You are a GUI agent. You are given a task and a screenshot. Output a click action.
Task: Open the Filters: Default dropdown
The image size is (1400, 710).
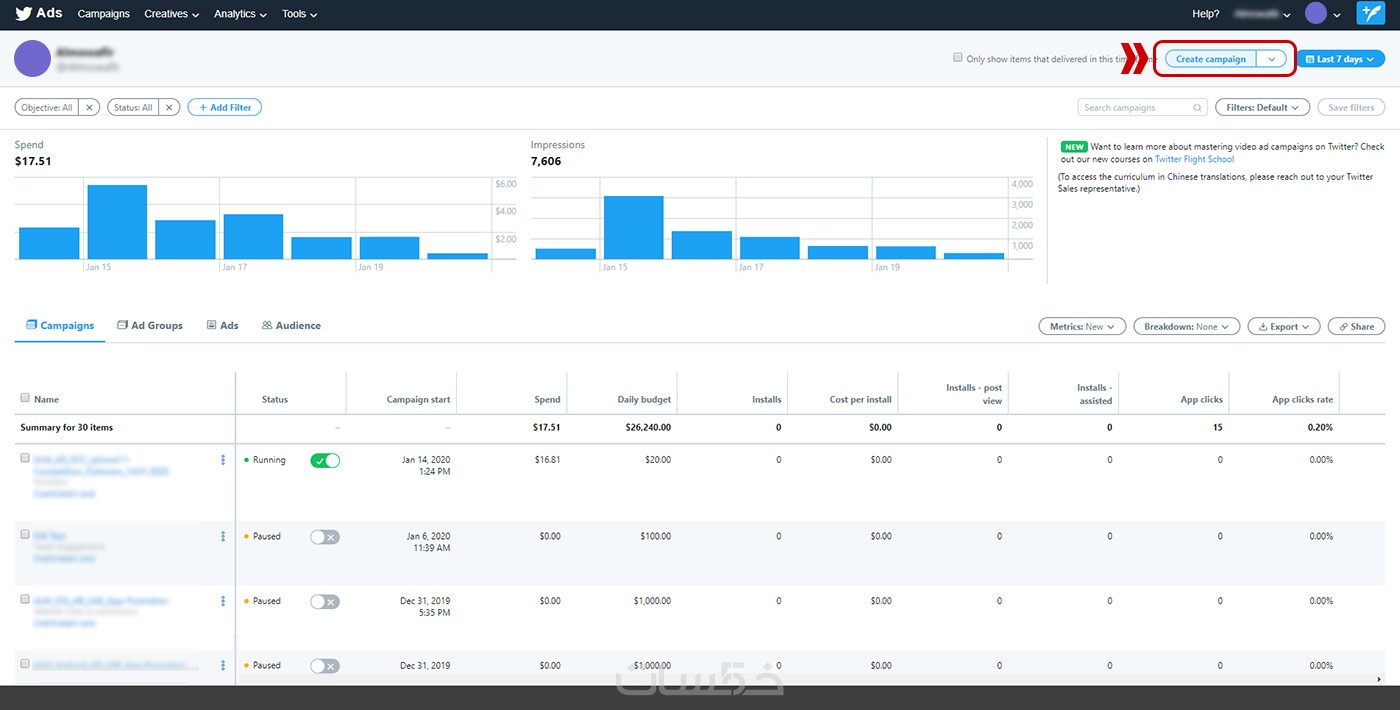click(1262, 107)
